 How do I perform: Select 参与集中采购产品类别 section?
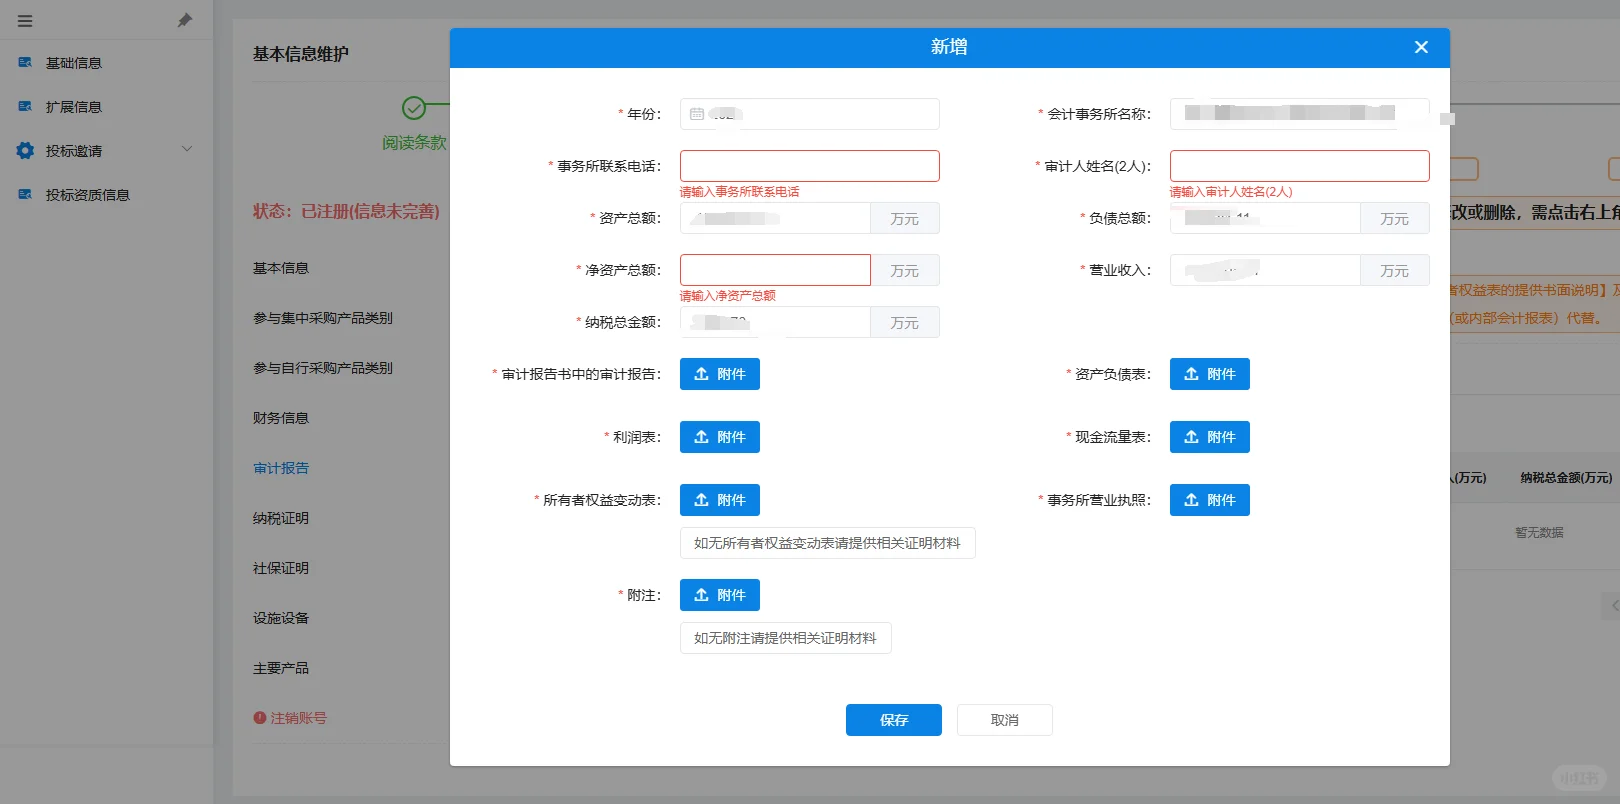pos(323,318)
